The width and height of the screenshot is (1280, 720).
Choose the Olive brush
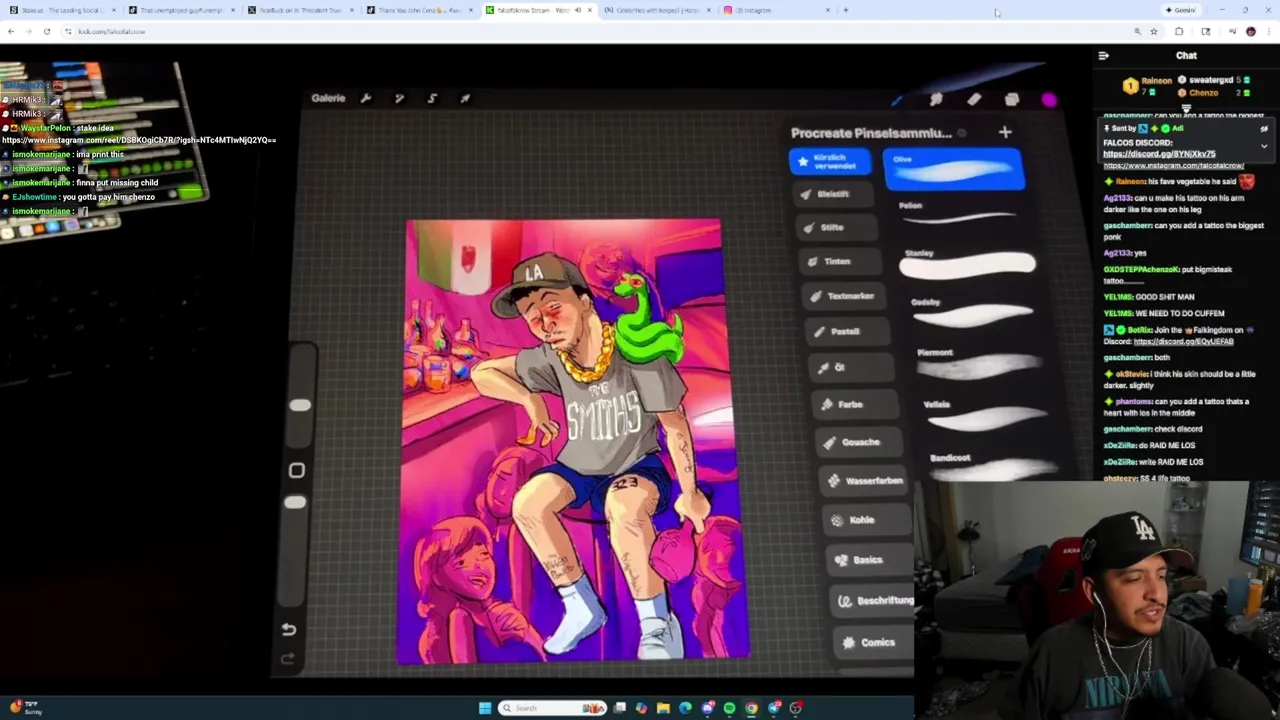pyautogui.click(x=953, y=169)
